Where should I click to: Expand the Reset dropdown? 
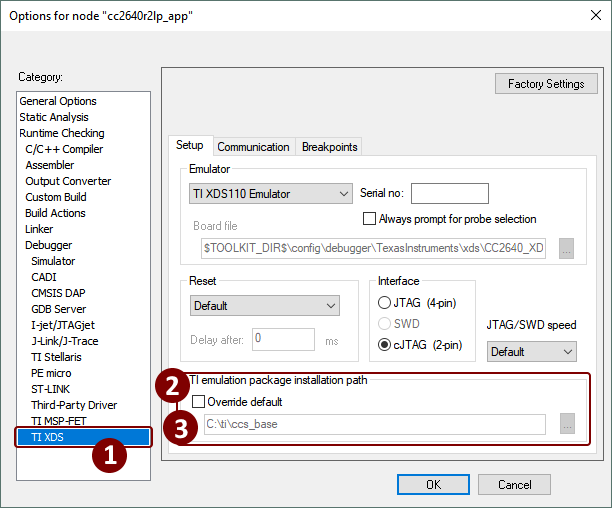pyautogui.click(x=265, y=305)
